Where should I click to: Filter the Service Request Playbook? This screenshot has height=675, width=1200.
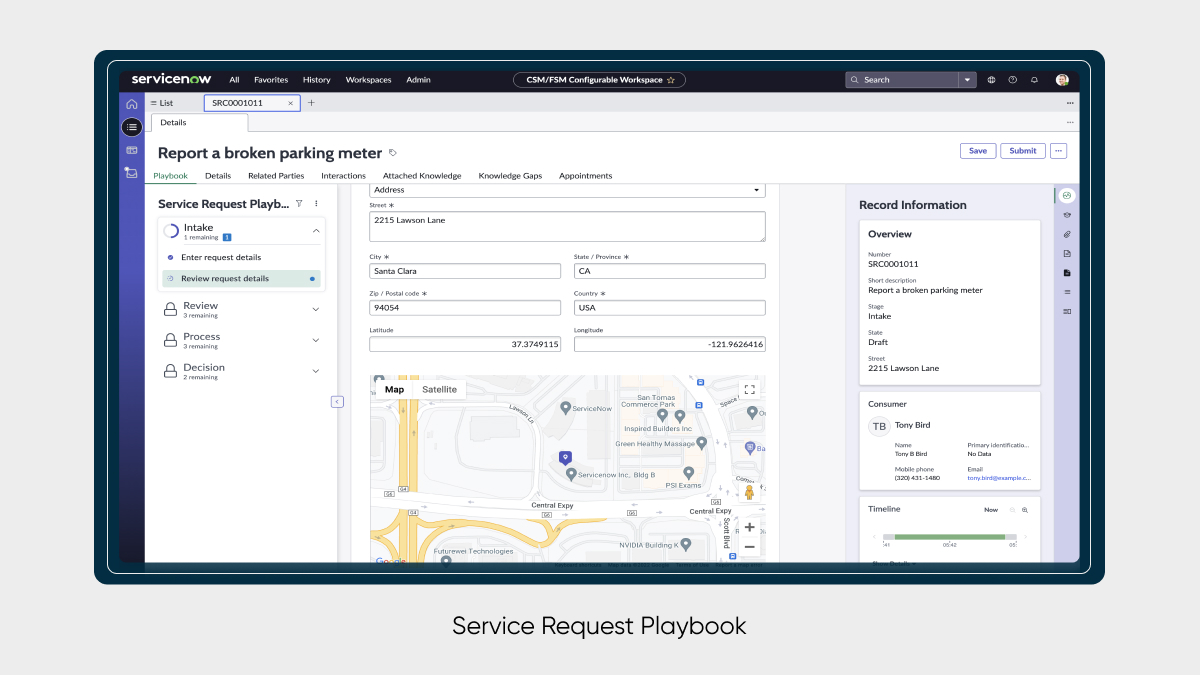tap(299, 203)
